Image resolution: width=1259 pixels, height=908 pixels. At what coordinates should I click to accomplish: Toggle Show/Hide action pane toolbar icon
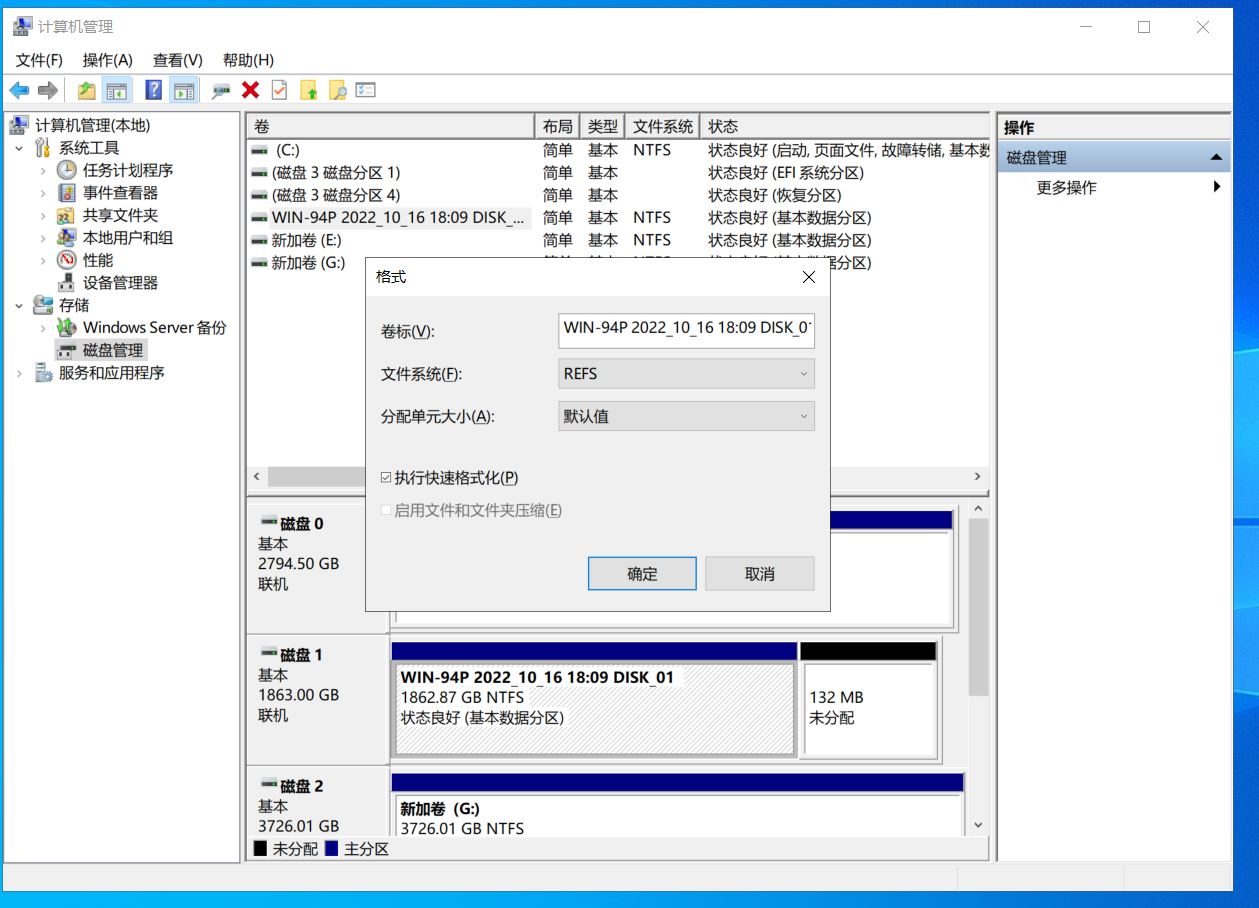(x=183, y=90)
